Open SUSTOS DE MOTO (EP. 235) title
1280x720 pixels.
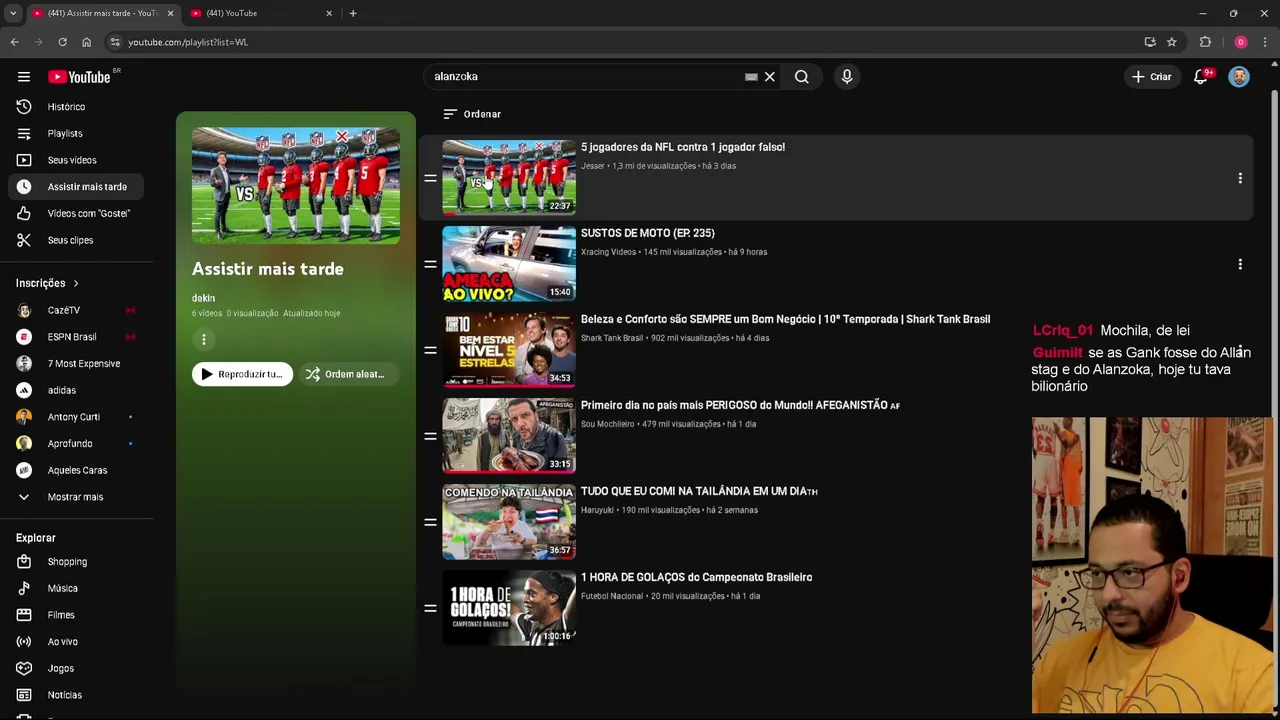point(648,233)
